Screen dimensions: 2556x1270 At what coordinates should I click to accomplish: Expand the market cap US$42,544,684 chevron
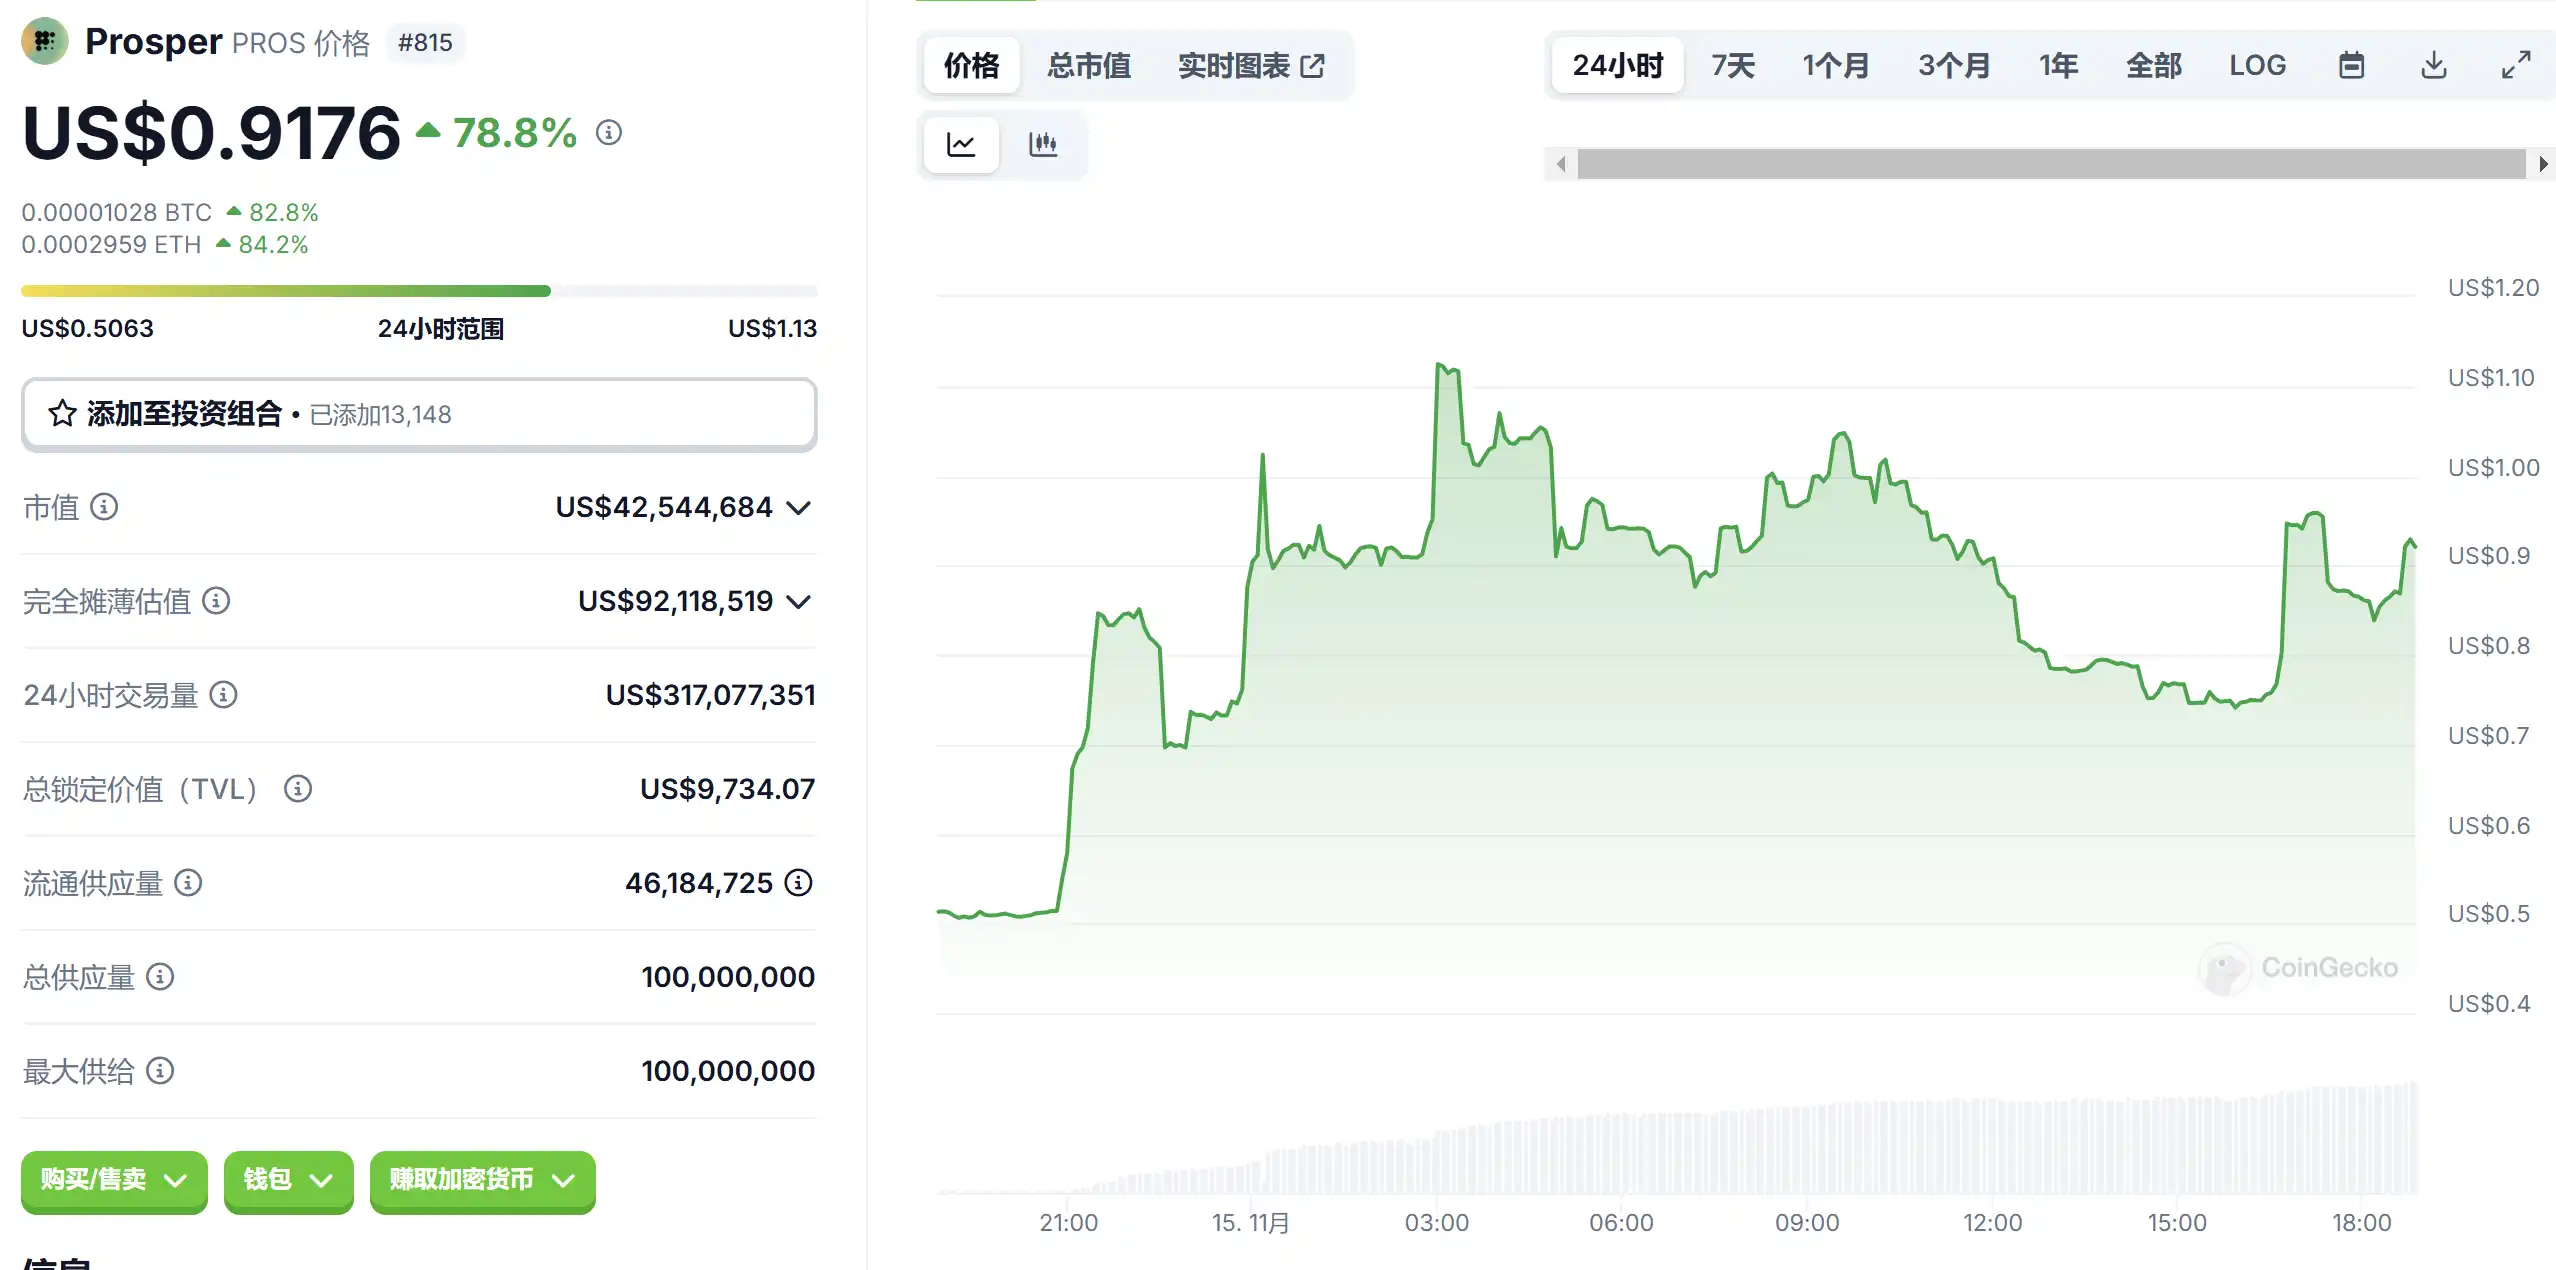point(798,508)
